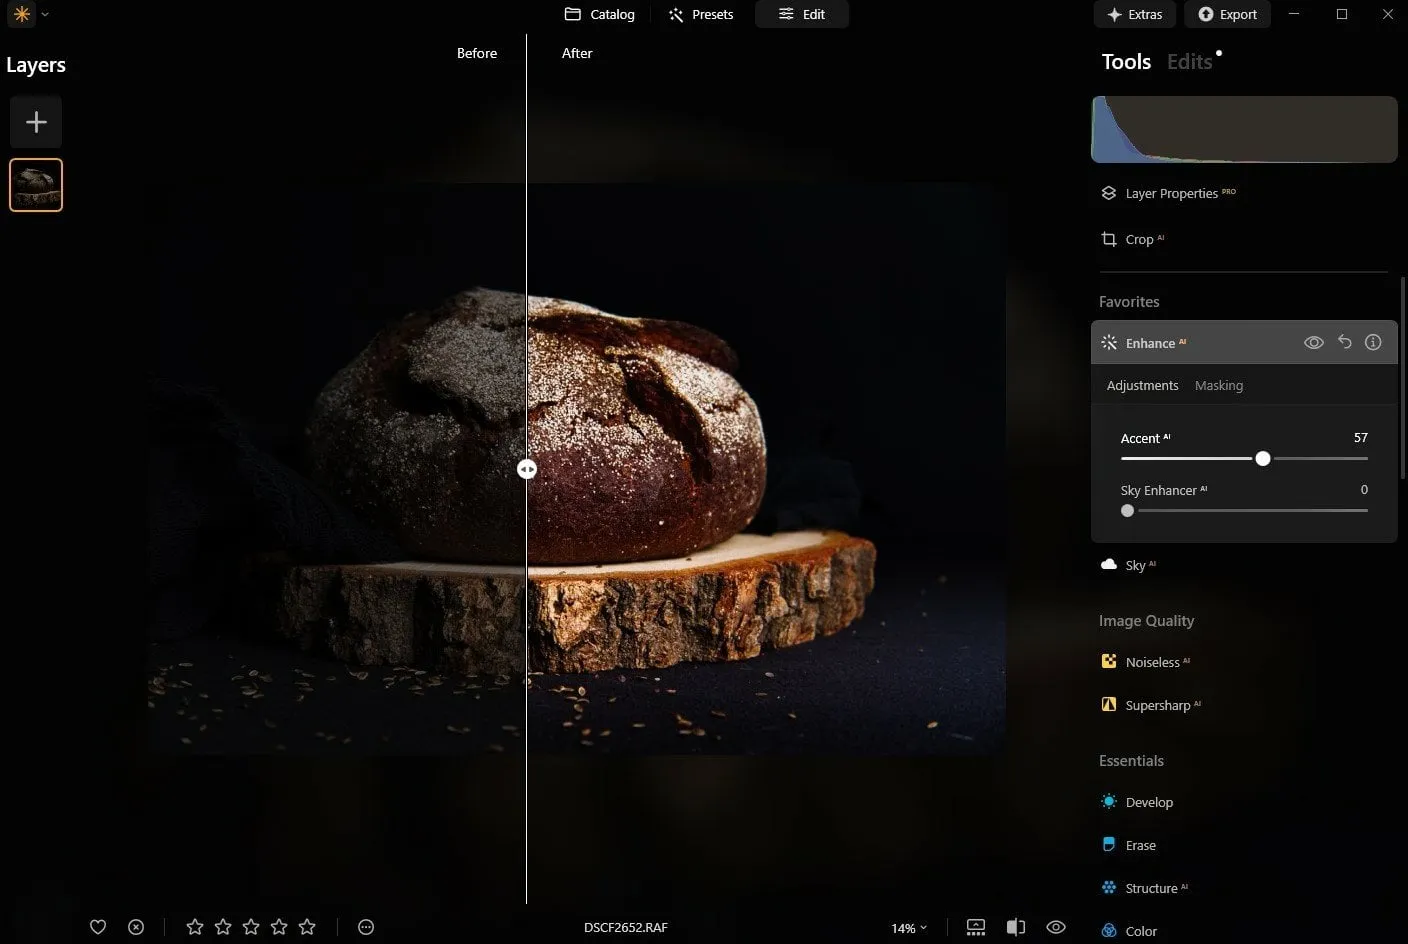Image resolution: width=1408 pixels, height=944 pixels.
Task: Toggle Enhance tool visibility eye icon
Action: 1314,342
